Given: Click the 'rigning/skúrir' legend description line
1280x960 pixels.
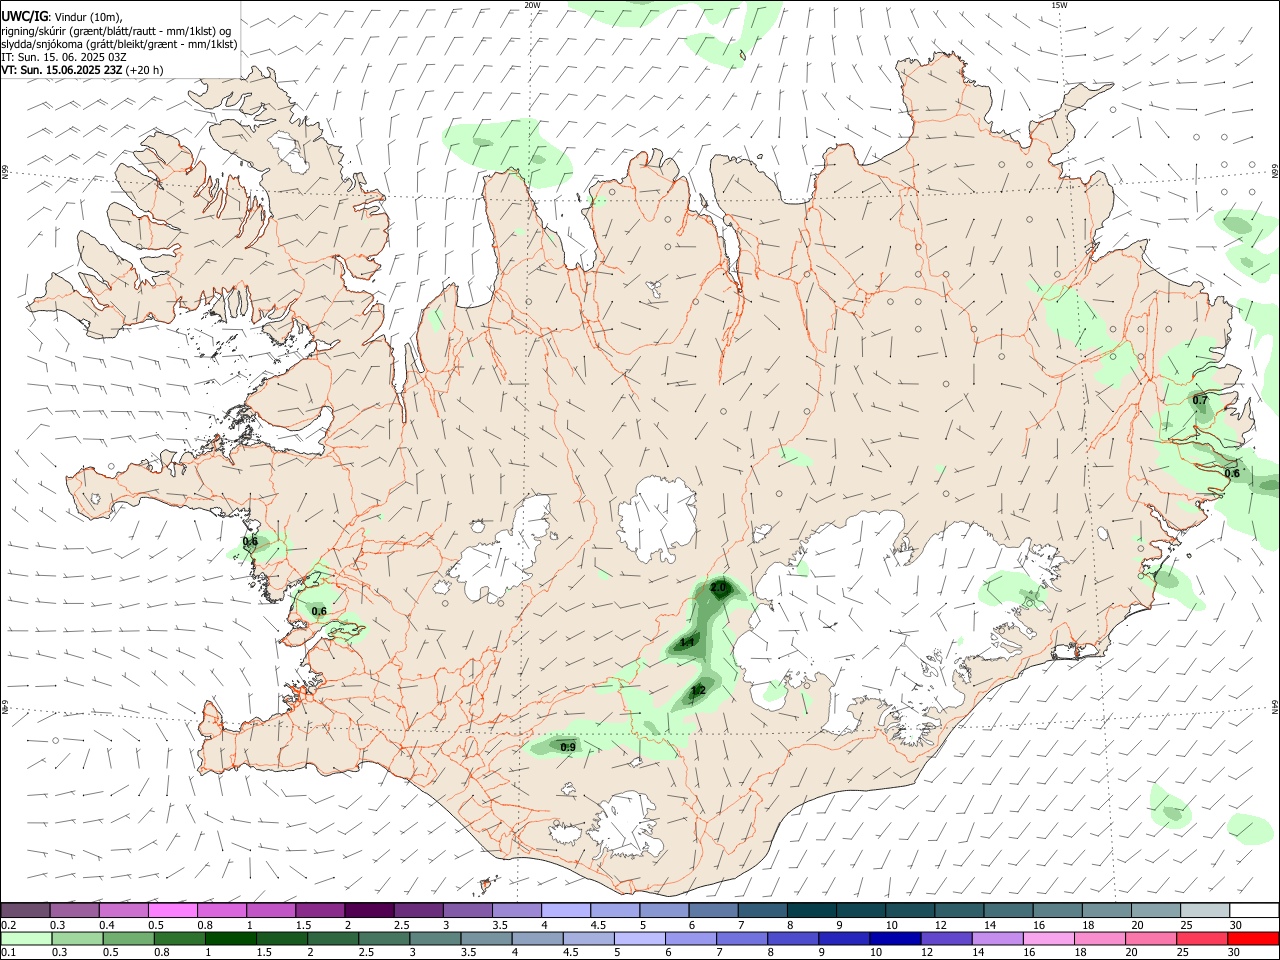Looking at the screenshot, I should coord(116,30).
